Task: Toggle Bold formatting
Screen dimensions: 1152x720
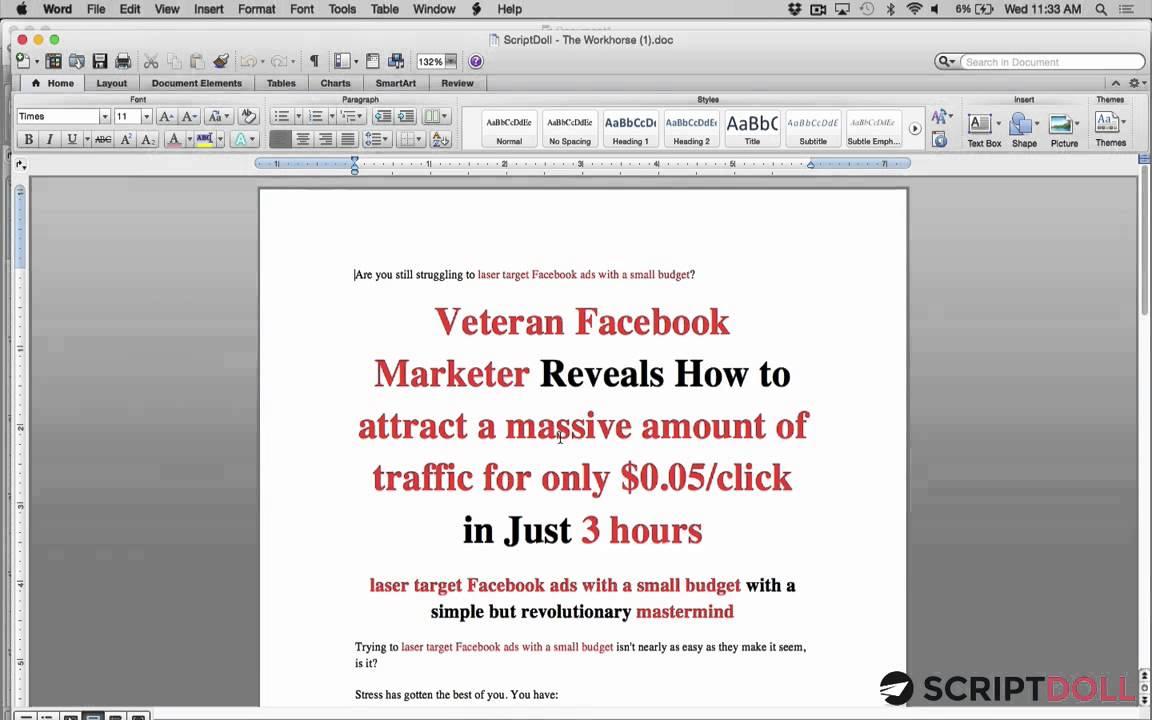Action: pos(28,139)
